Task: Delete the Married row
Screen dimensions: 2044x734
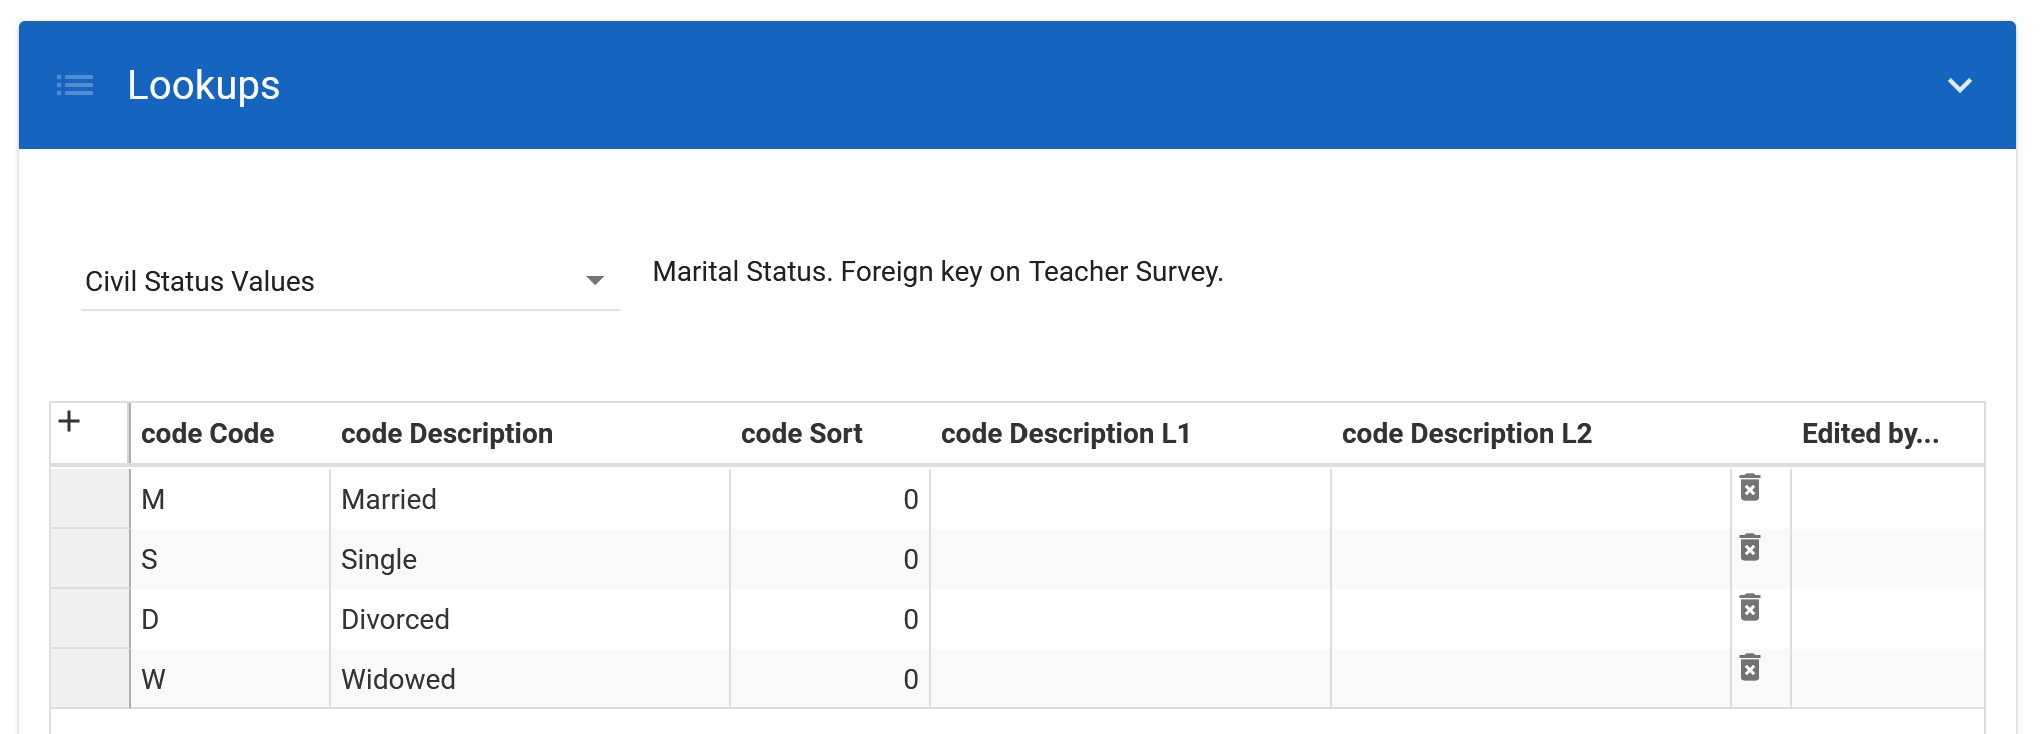Action: pyautogui.click(x=1749, y=488)
